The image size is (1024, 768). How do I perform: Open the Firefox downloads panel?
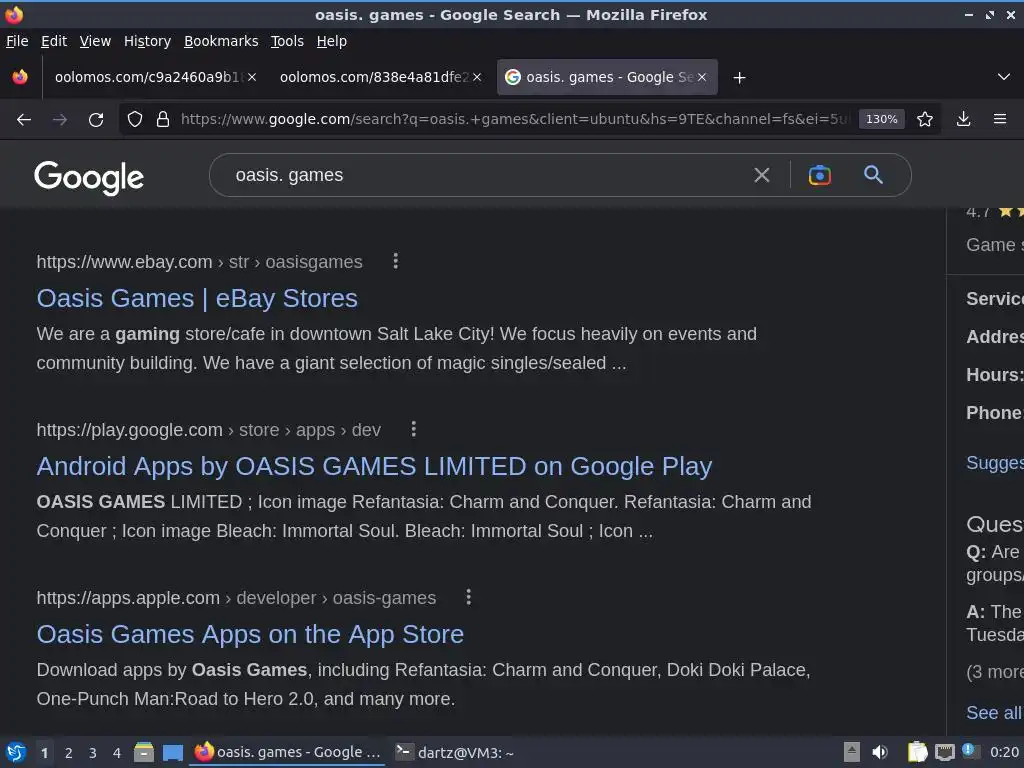click(963, 119)
